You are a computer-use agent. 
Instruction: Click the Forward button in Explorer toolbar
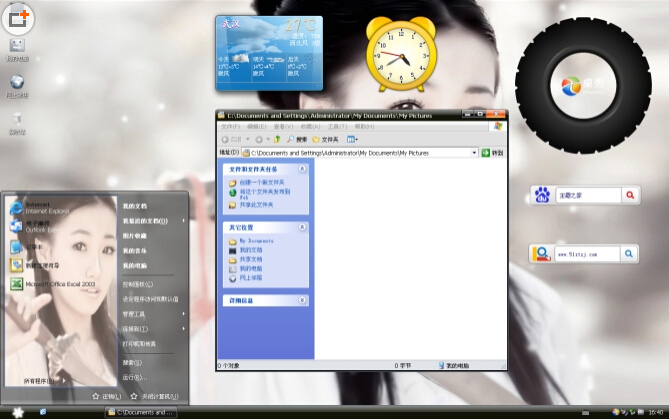coord(259,139)
